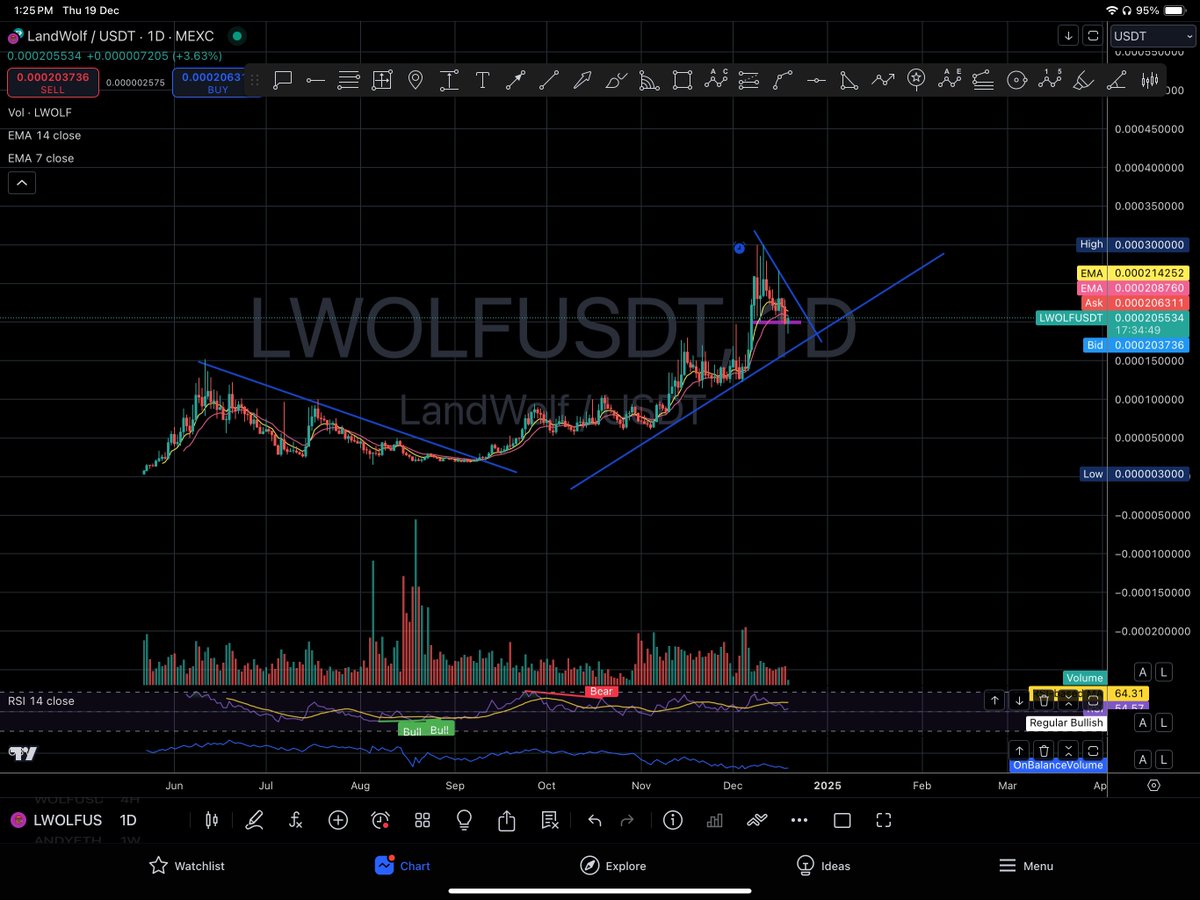
Task: Toggle auto scale A on RSI pane
Action: [x=1142, y=722]
